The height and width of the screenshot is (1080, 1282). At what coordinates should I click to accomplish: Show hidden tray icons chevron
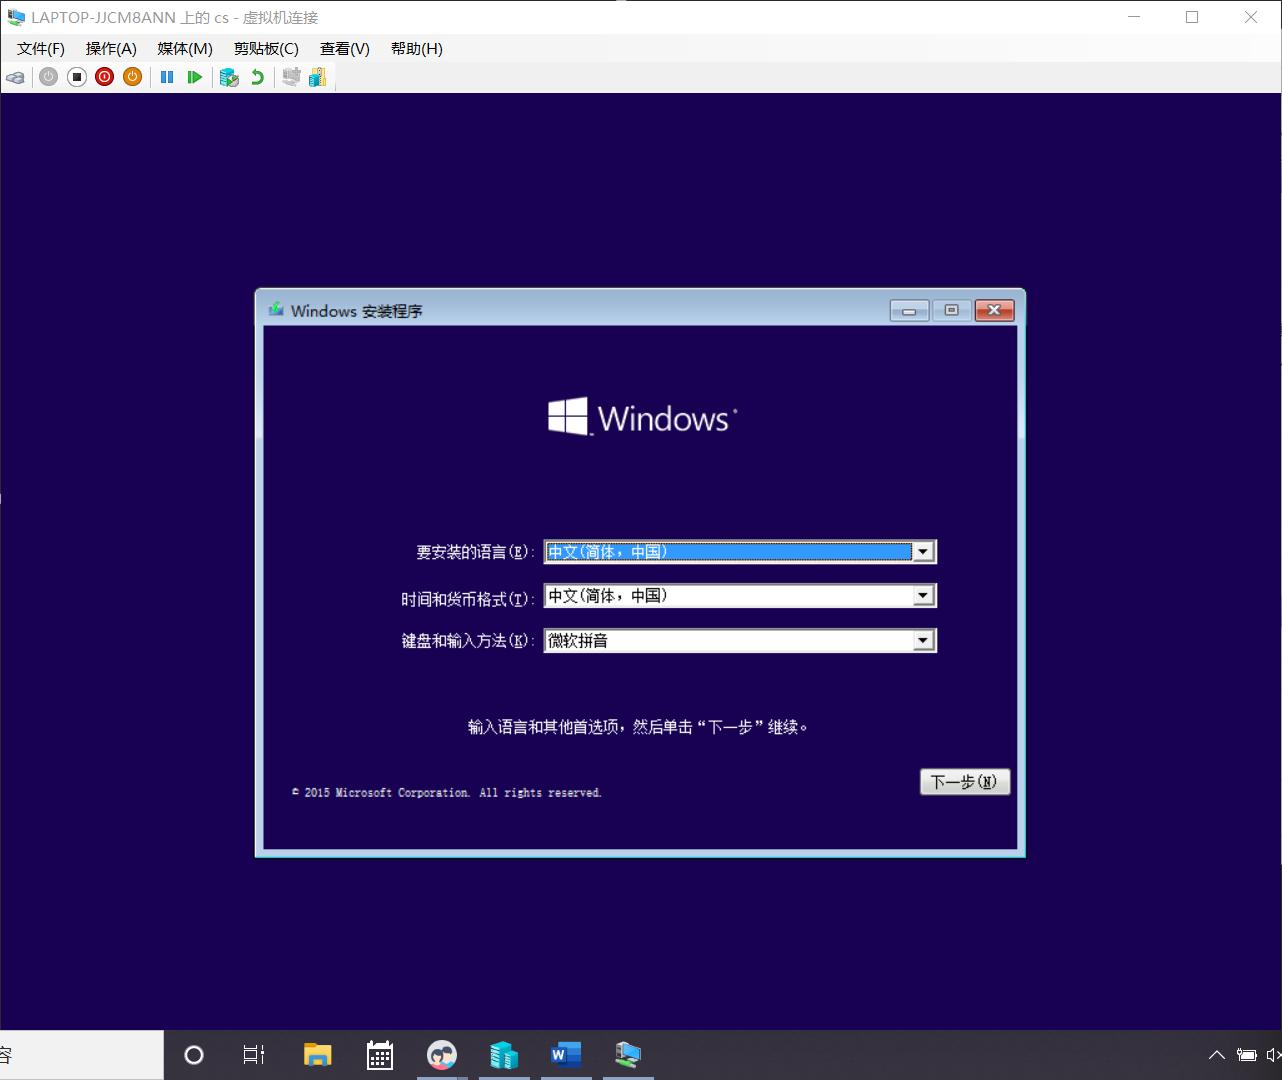[1217, 1055]
